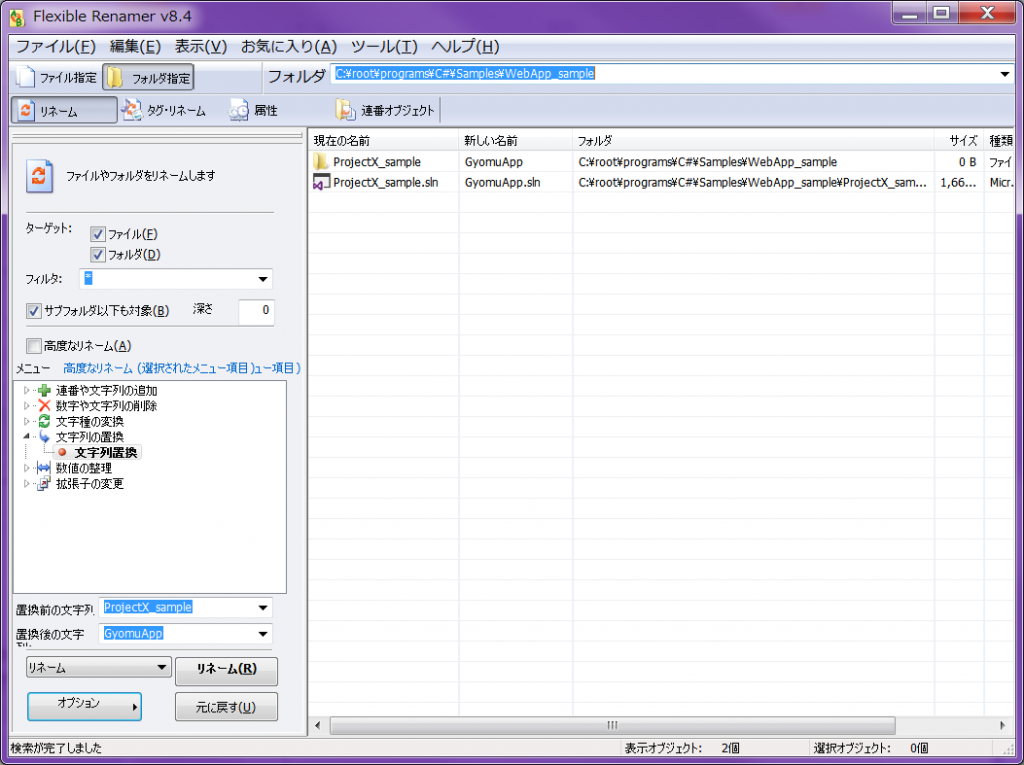Viewport: 1024px width, 765px height.
Task: Click the red X icon for 数字や文字列の削除
Action: coord(44,406)
